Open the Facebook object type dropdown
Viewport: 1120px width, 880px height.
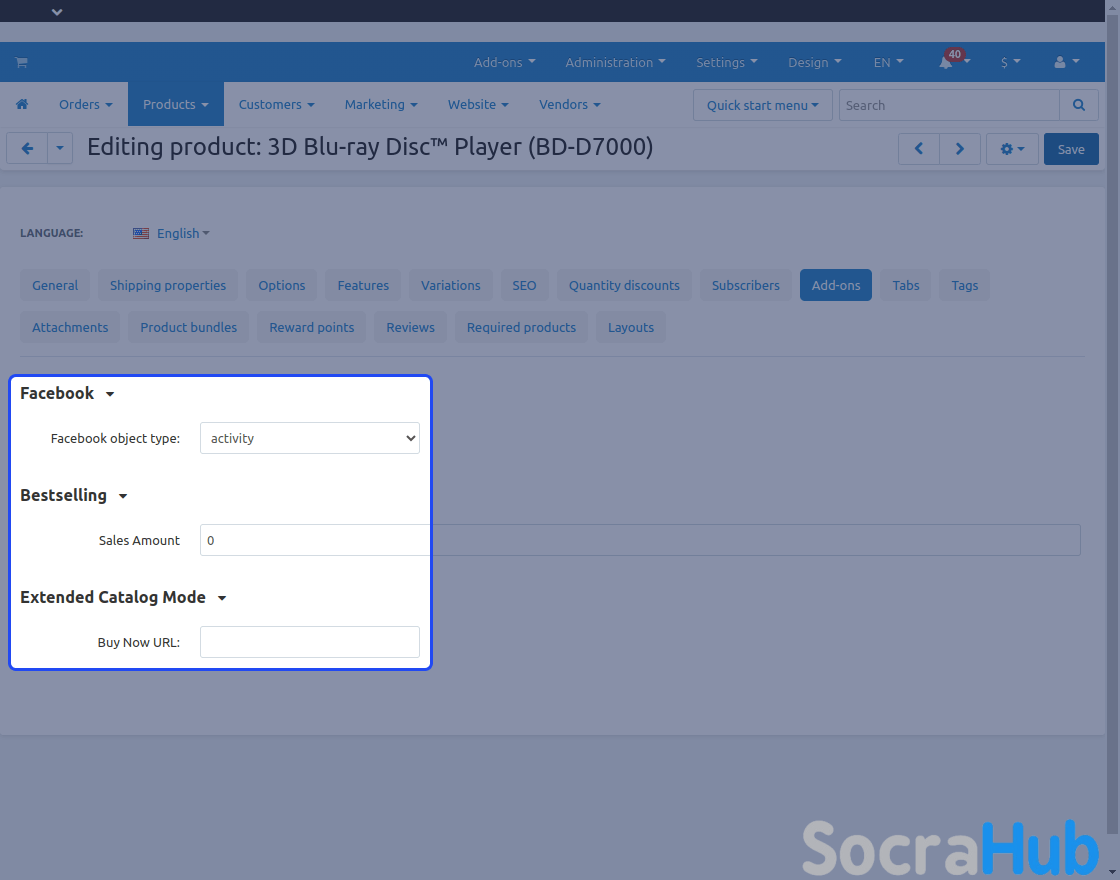[x=310, y=438]
